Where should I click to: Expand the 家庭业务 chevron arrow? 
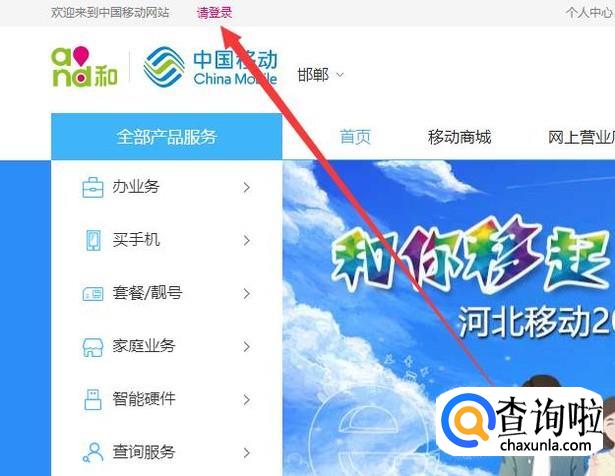tap(246, 347)
